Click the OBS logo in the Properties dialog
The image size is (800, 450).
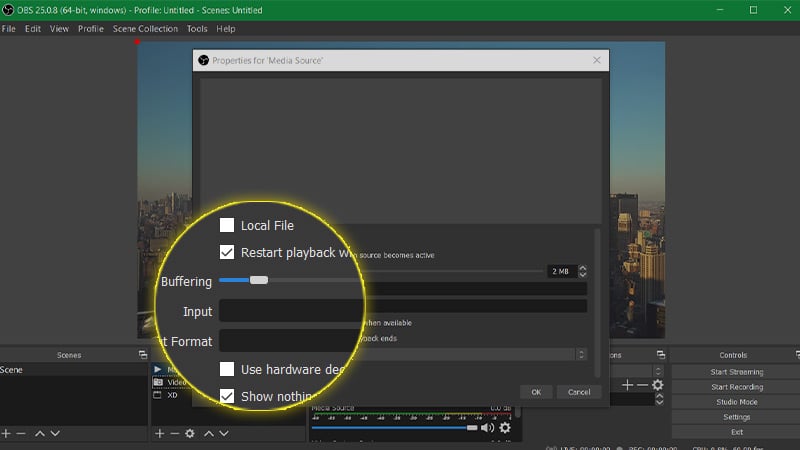pyautogui.click(x=204, y=60)
